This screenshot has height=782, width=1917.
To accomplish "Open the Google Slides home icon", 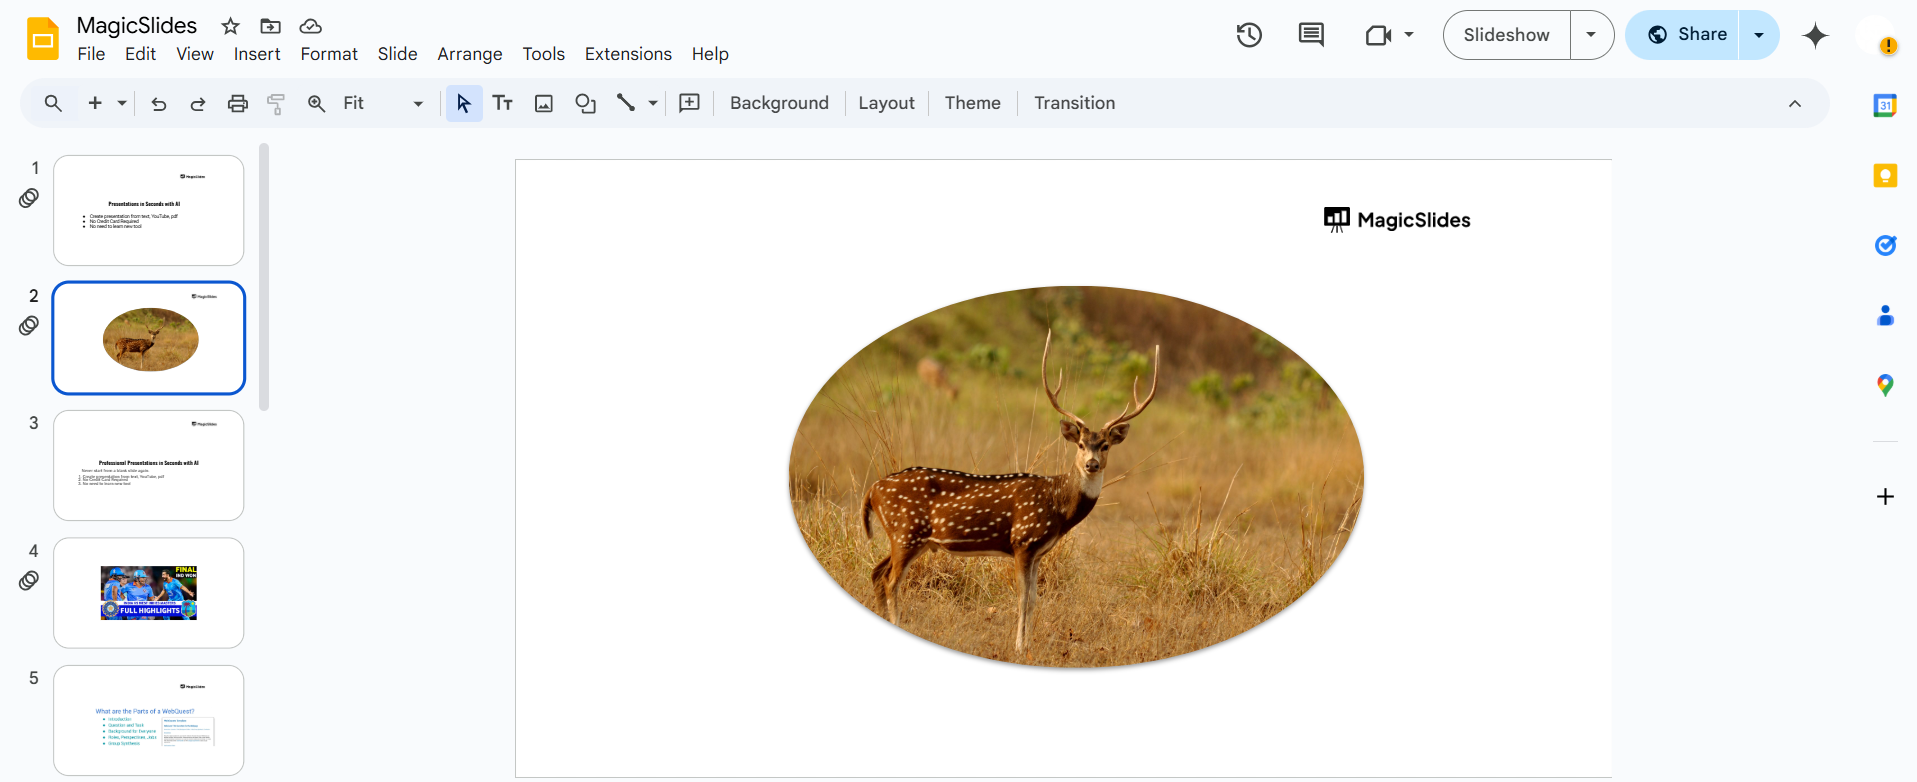I will [43, 39].
